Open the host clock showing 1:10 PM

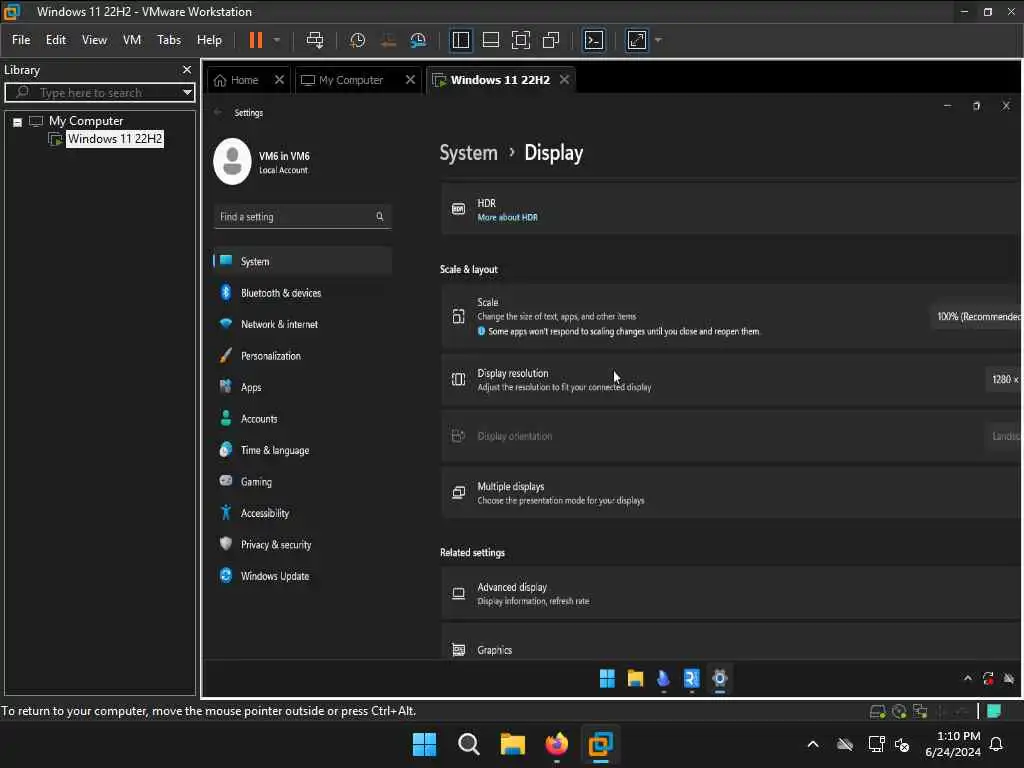(x=953, y=744)
